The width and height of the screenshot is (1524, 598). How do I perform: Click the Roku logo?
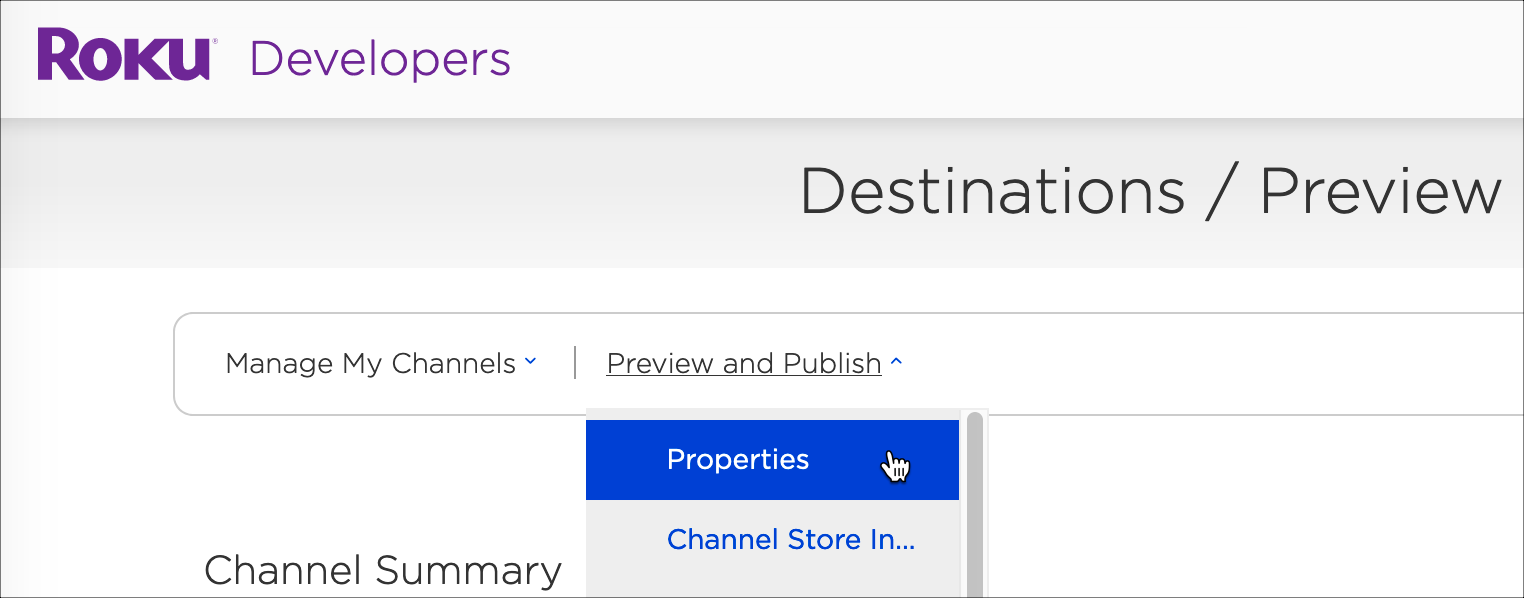pos(123,56)
